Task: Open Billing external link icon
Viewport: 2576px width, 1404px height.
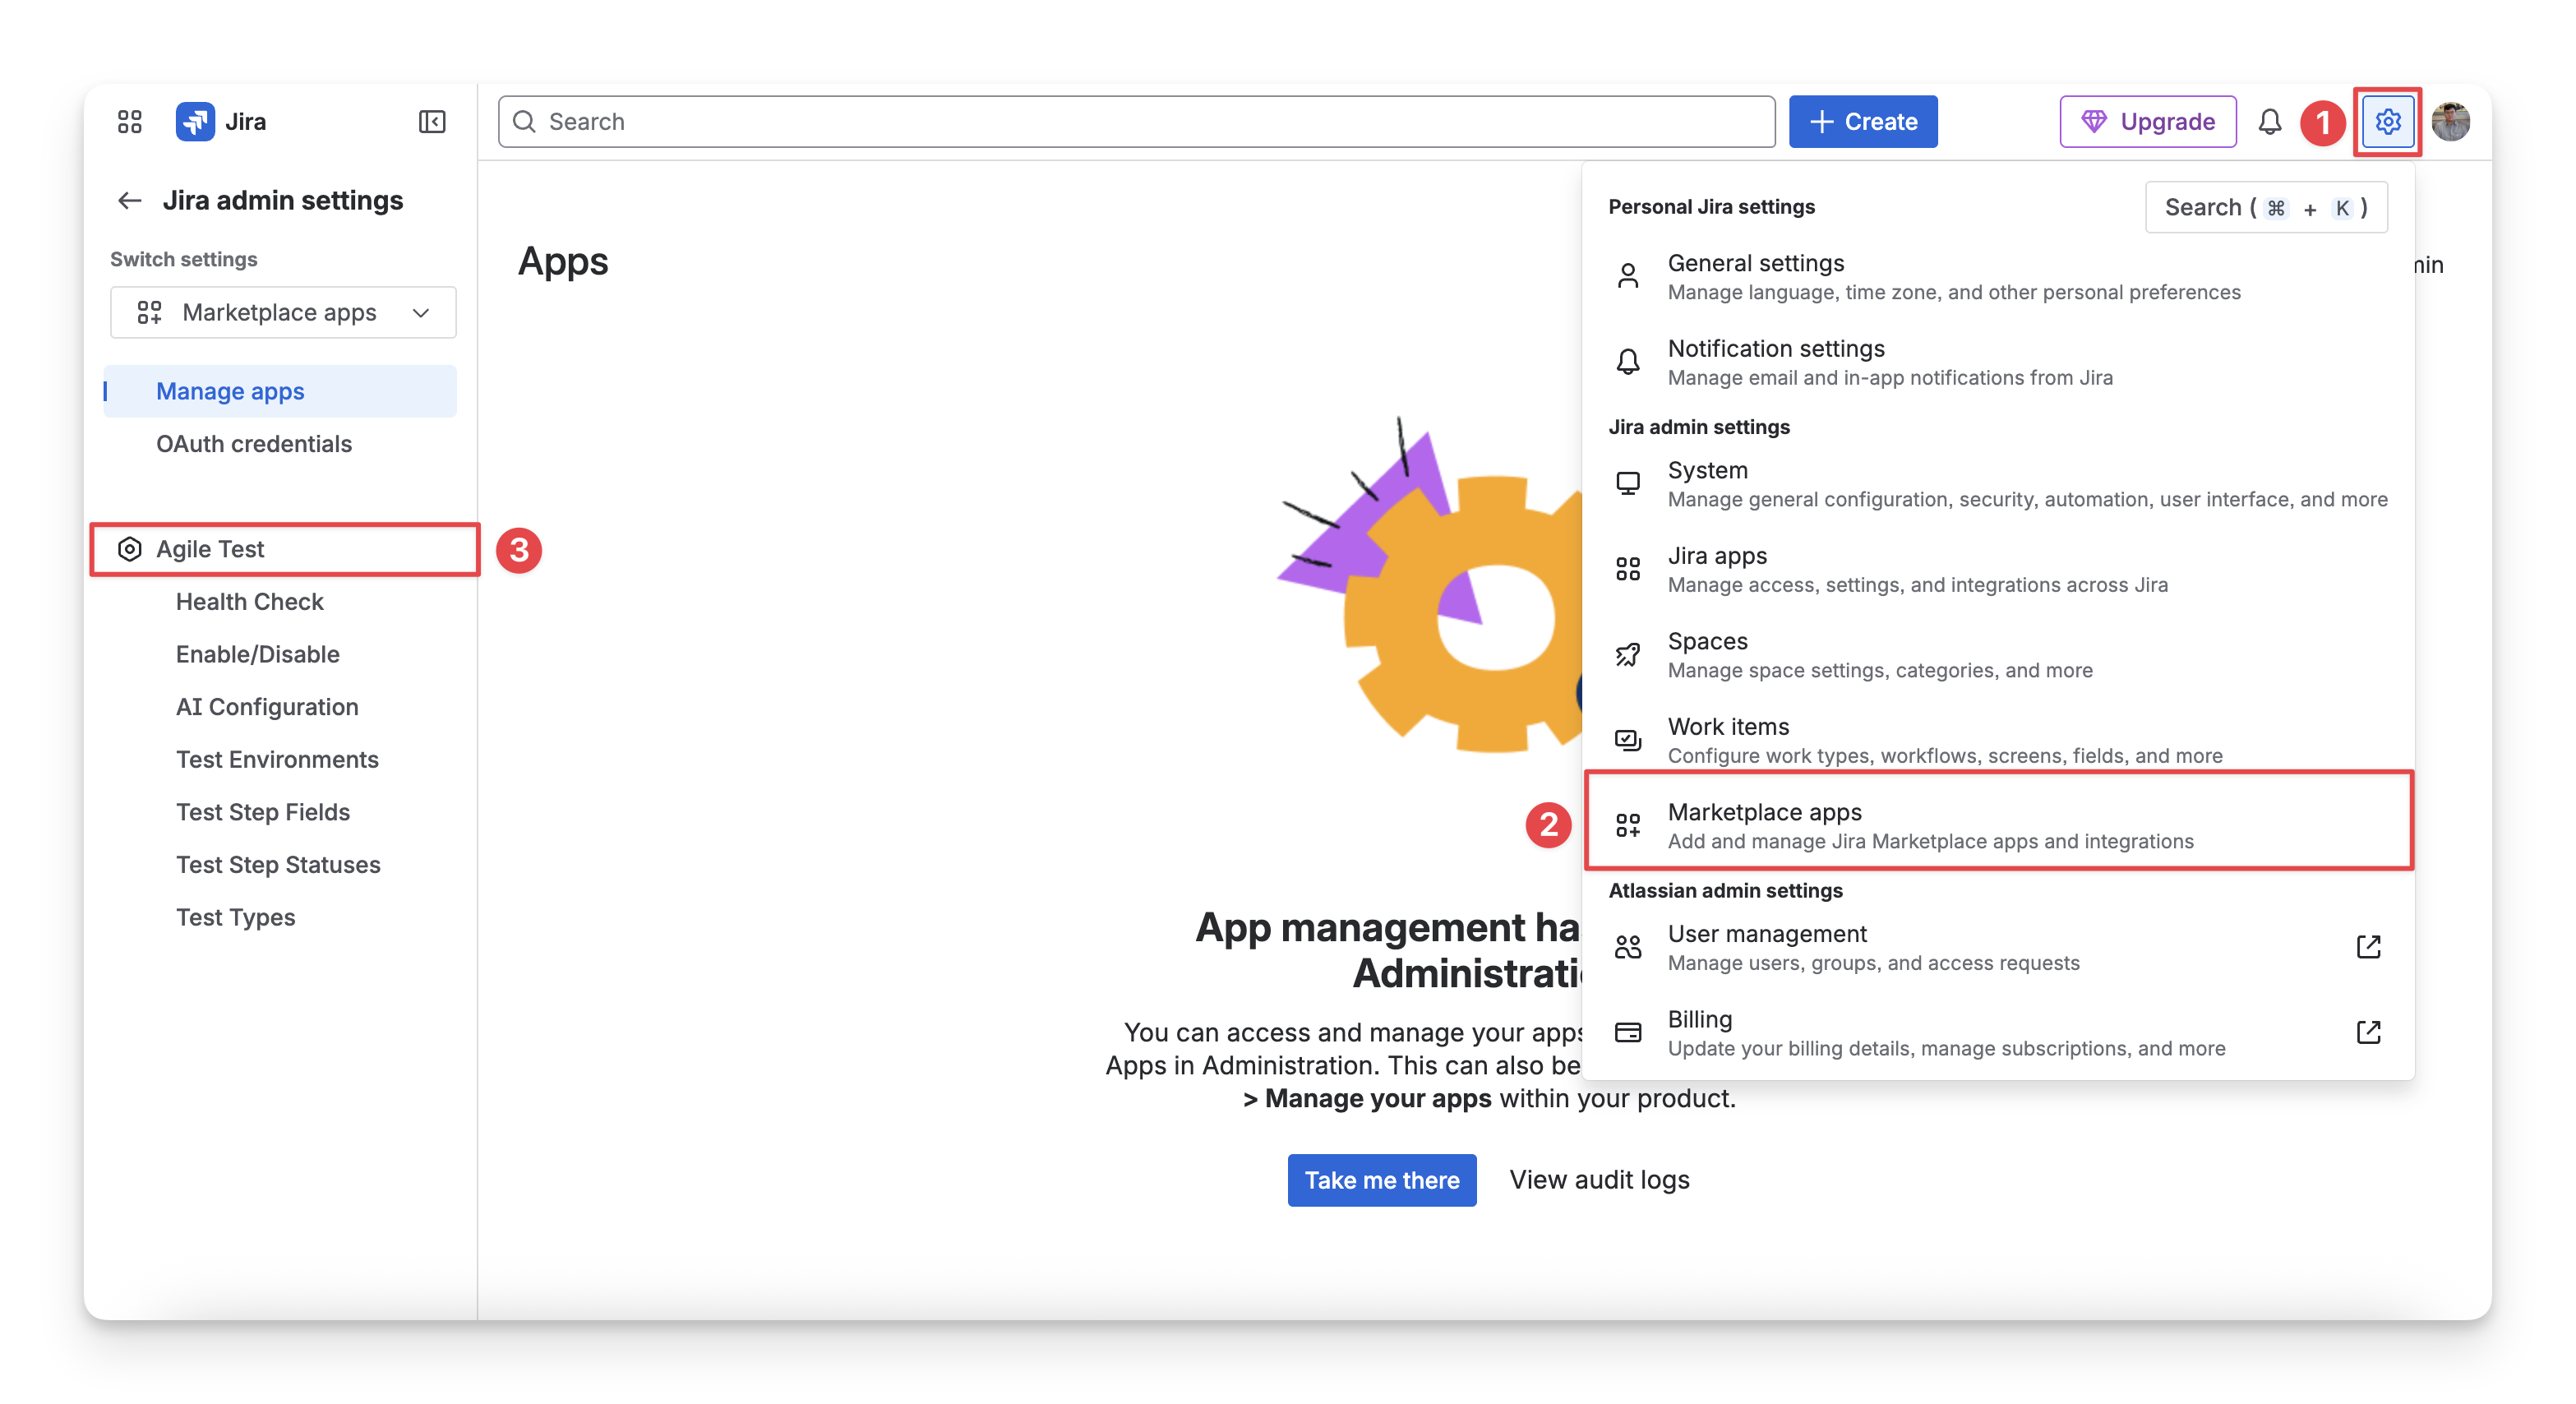Action: (x=2368, y=1032)
